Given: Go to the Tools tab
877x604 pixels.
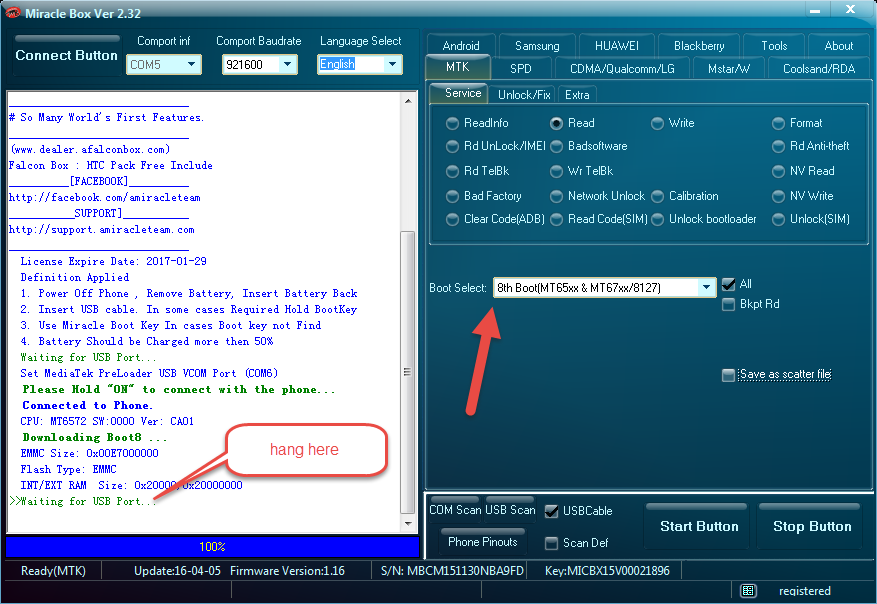Looking at the screenshot, I should (x=774, y=46).
